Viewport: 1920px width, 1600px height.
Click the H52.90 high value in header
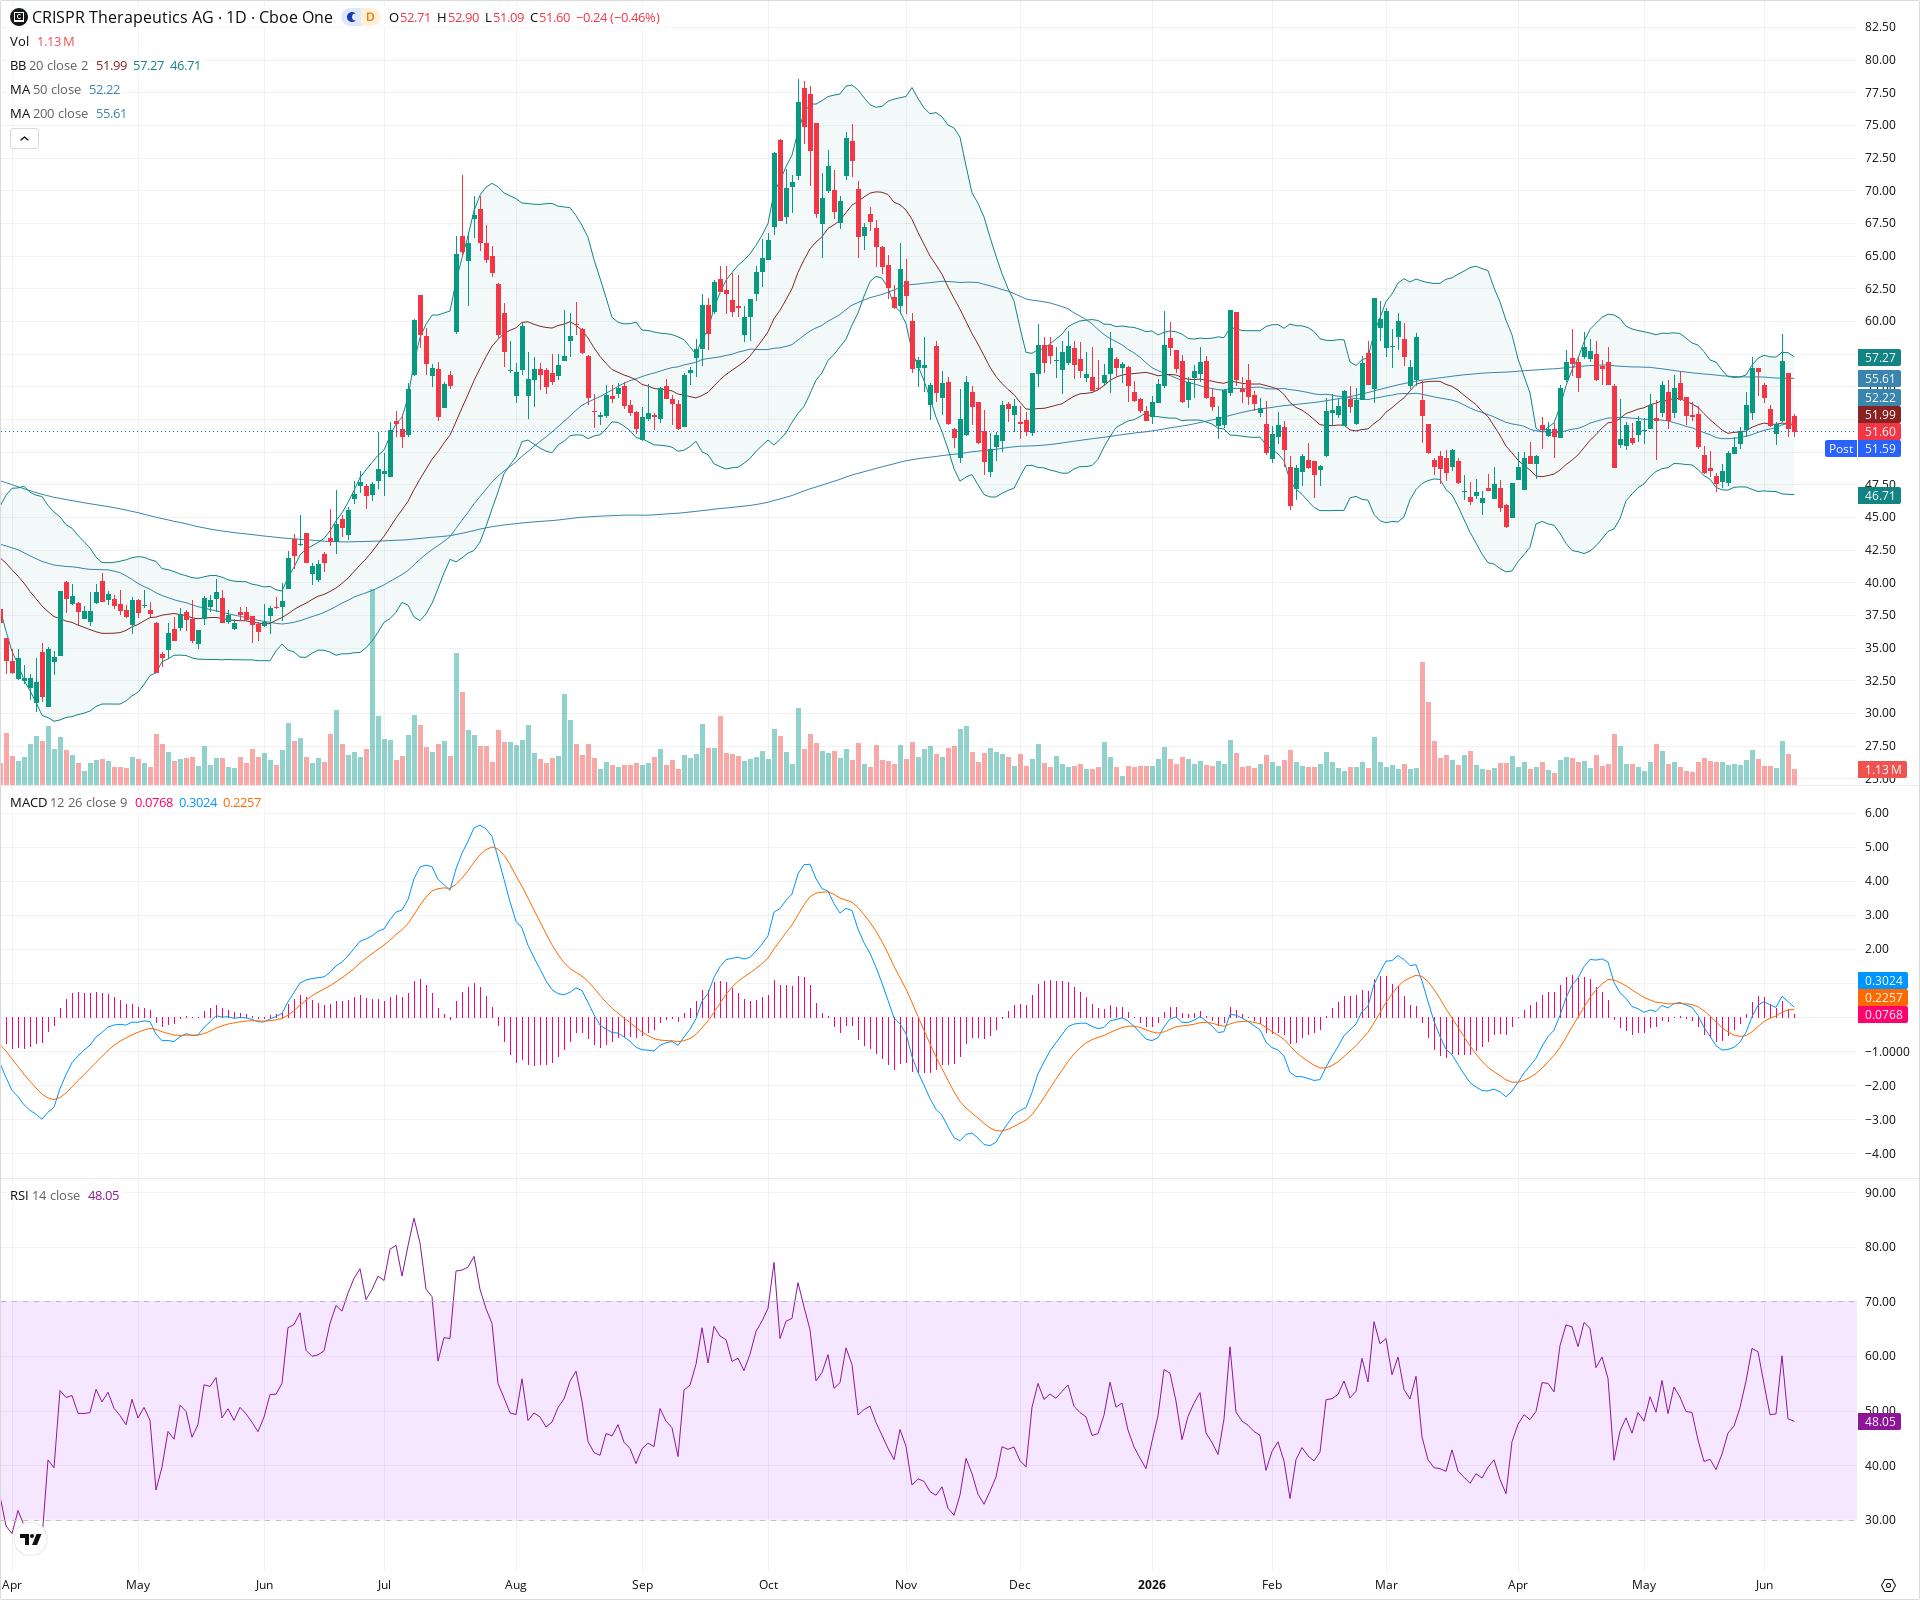pos(458,17)
